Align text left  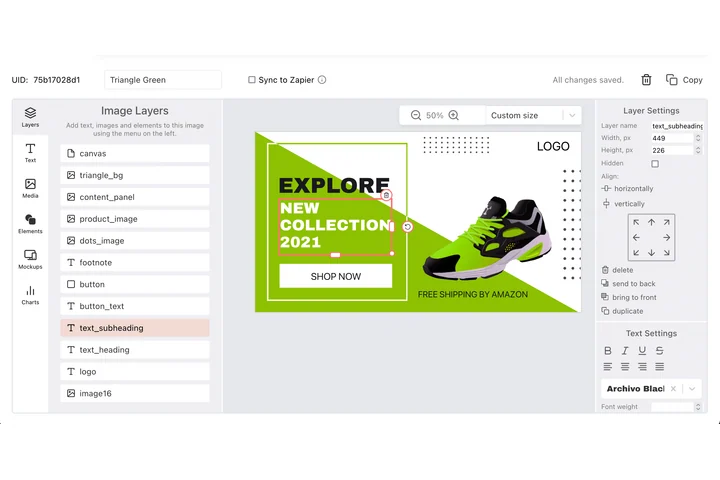click(x=608, y=367)
